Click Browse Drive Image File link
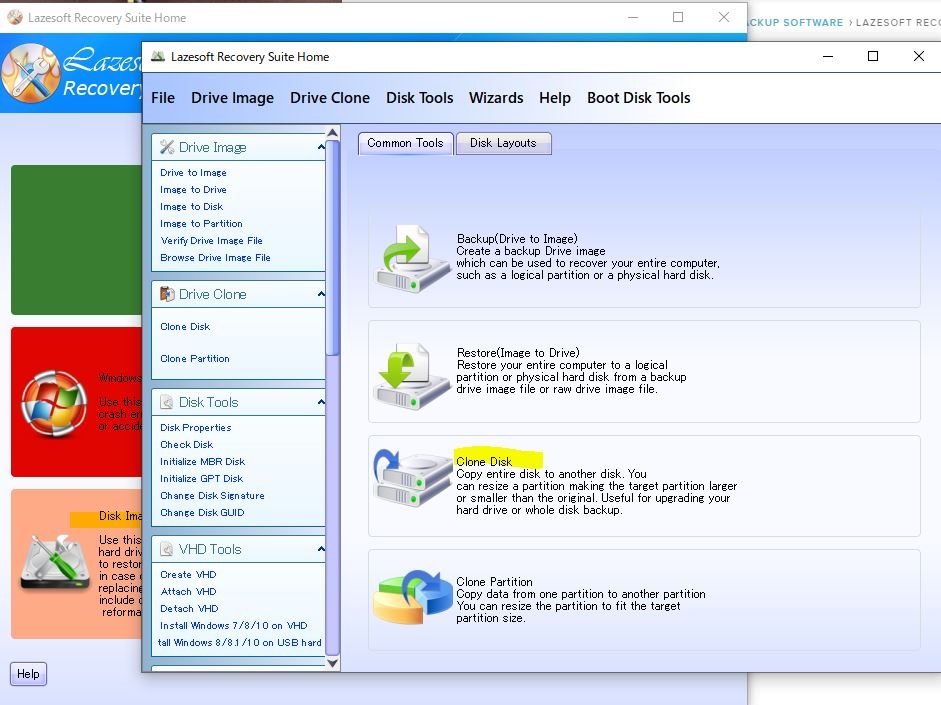Image resolution: width=941 pixels, height=705 pixels. pyautogui.click(x=215, y=257)
